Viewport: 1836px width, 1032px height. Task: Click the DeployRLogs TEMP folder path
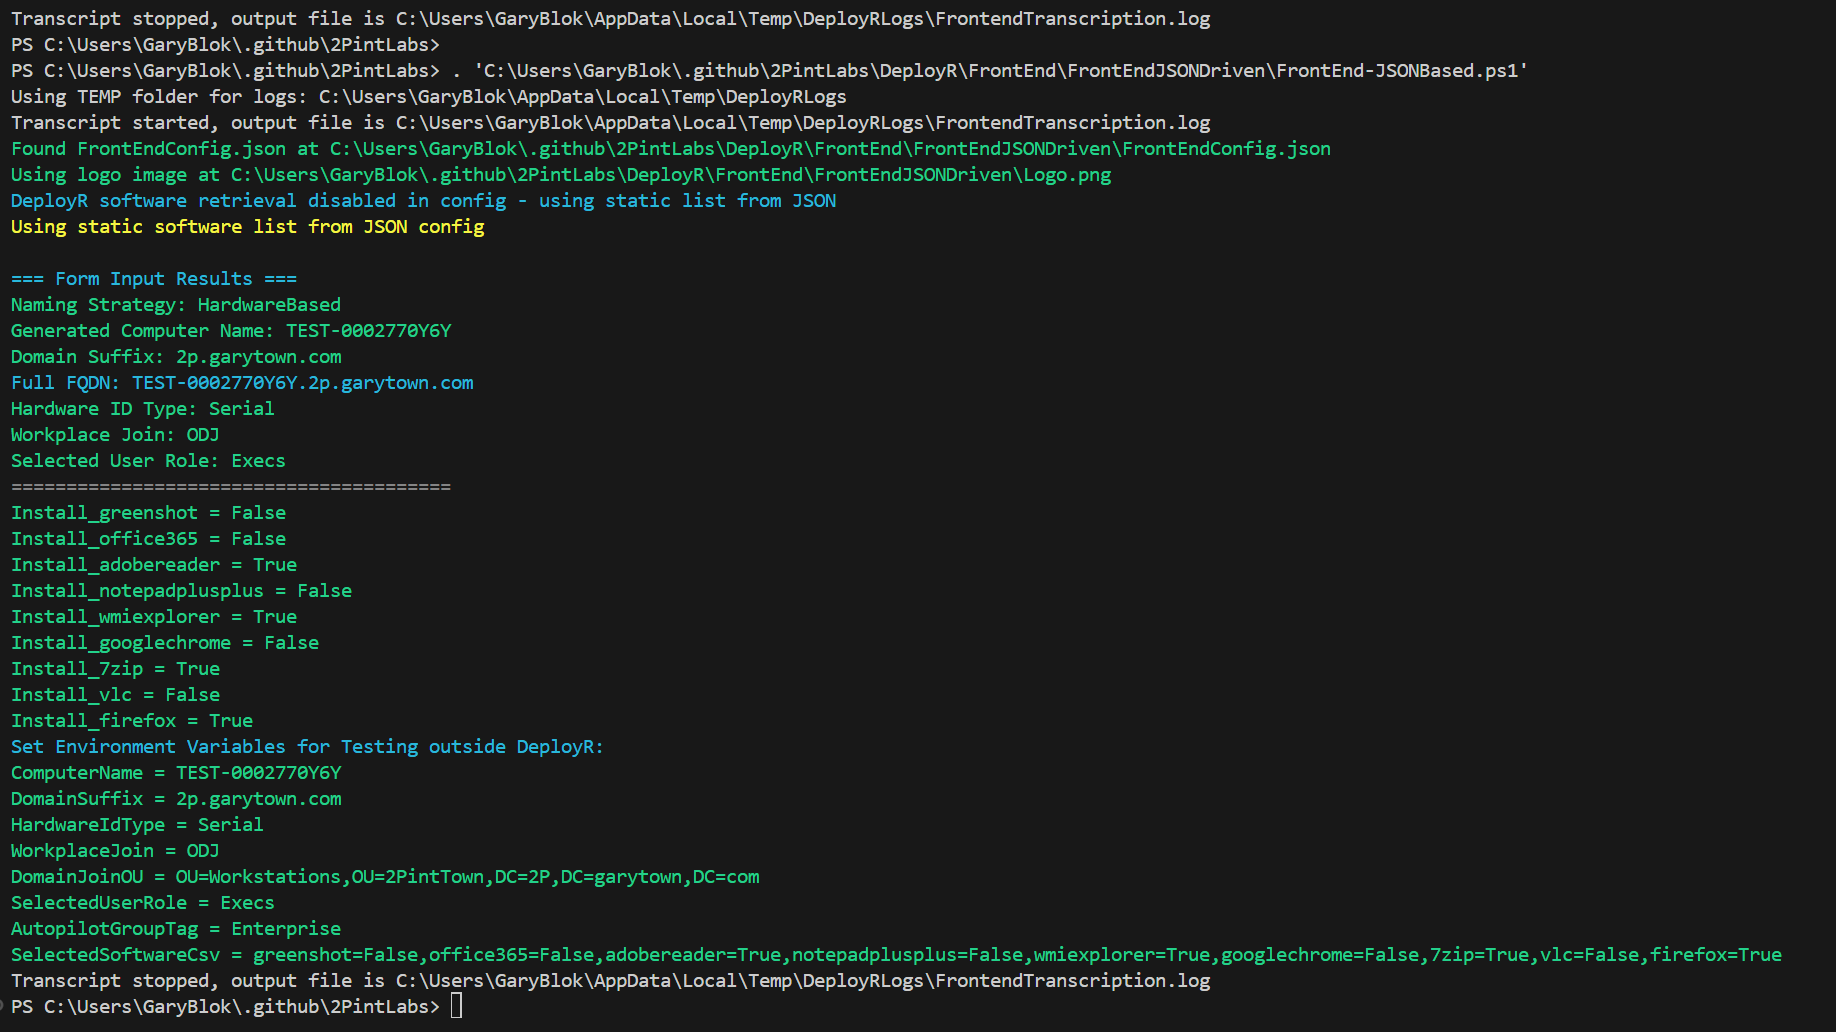click(582, 97)
